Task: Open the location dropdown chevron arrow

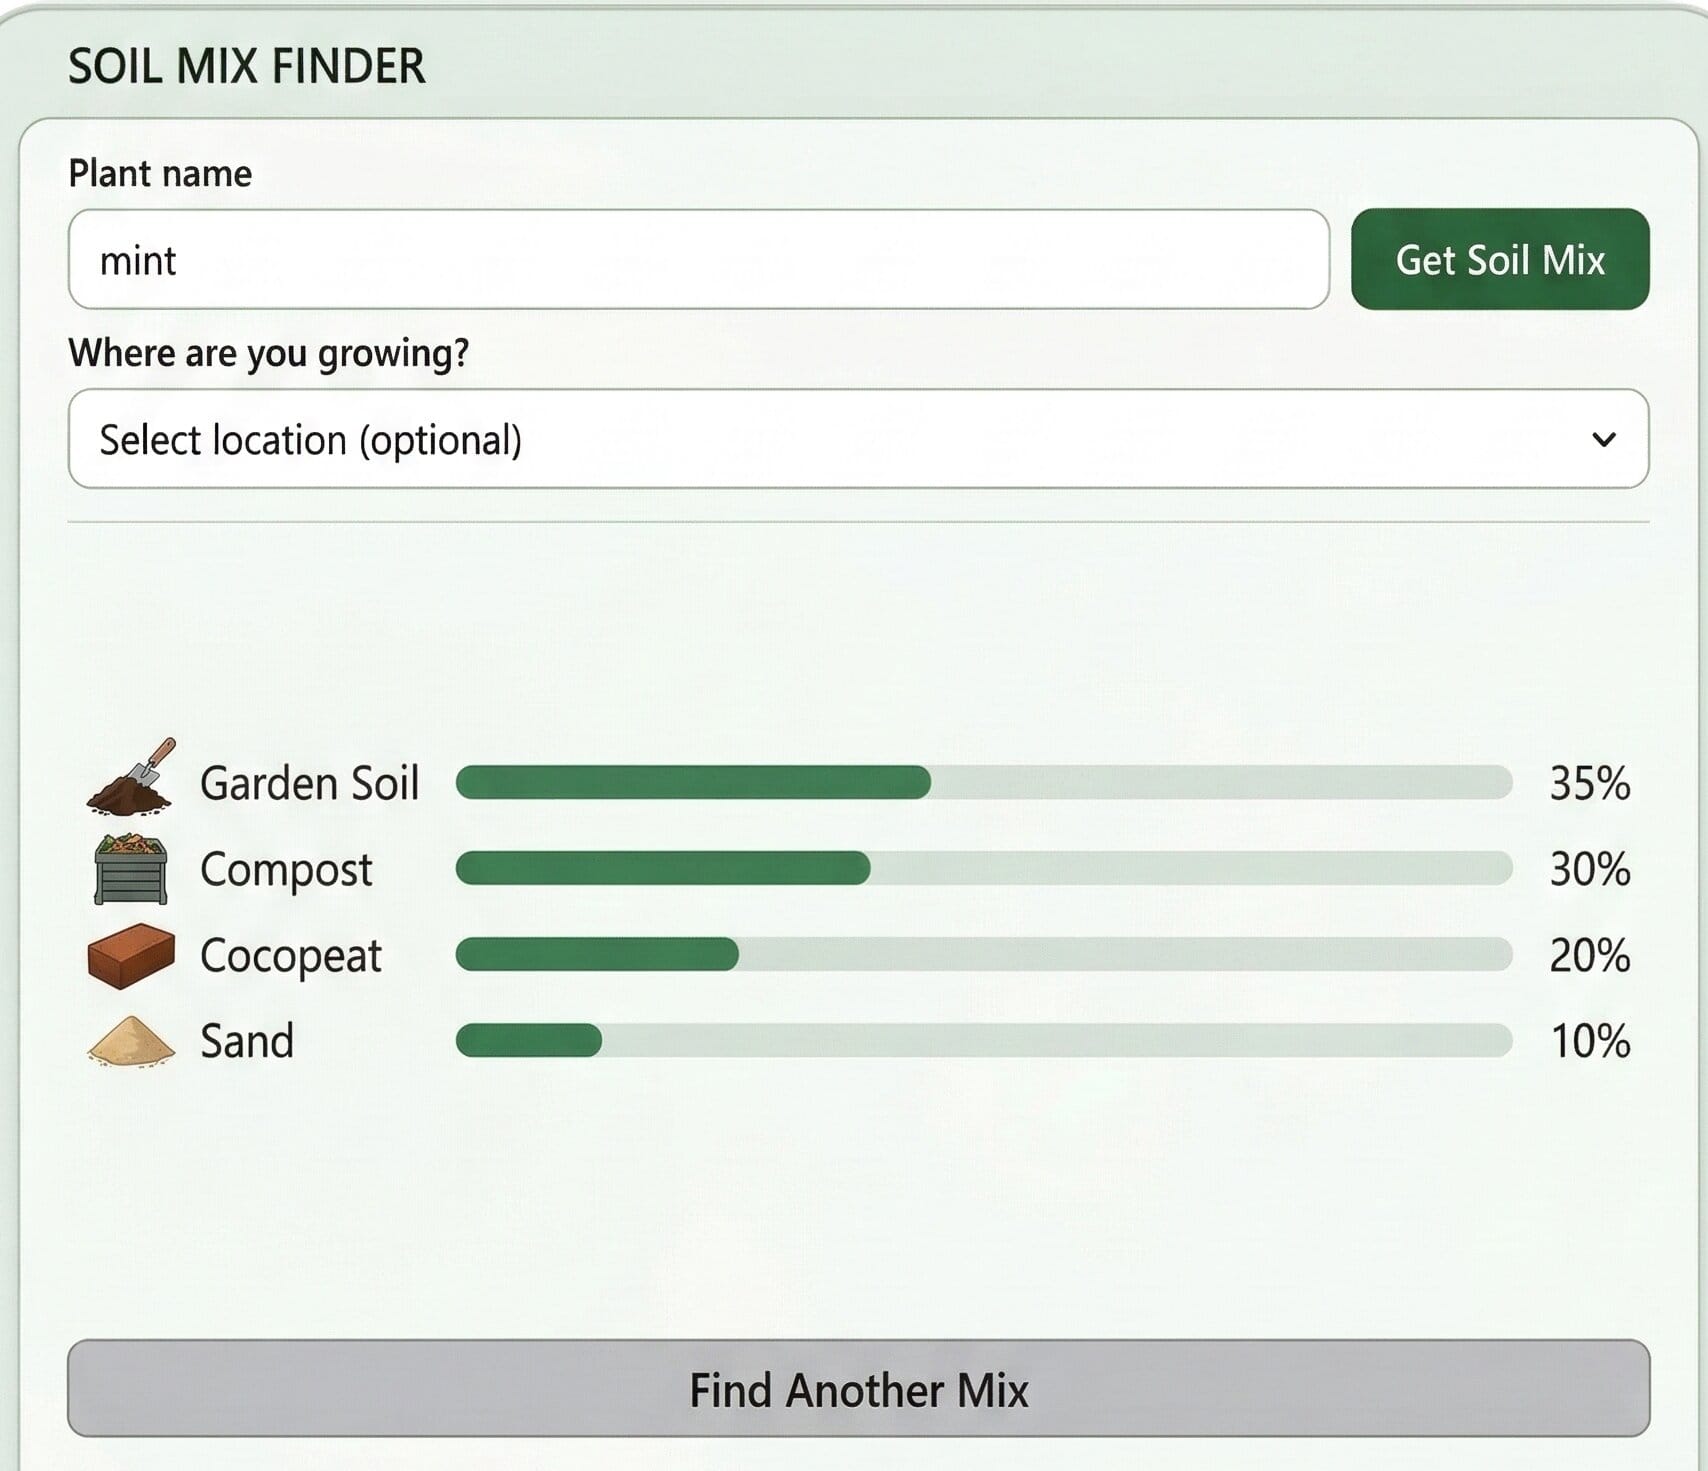Action: tap(1603, 439)
